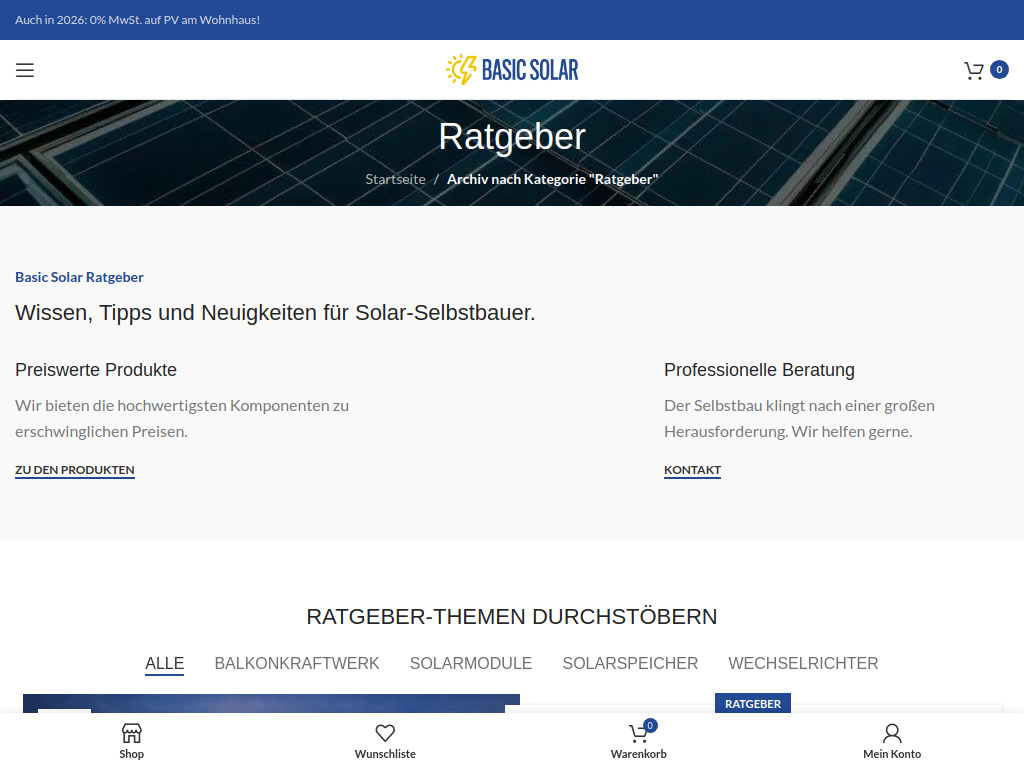This screenshot has height=768, width=1024.
Task: Follow the ZU DEN PRODUKTEN link
Action: click(x=74, y=470)
